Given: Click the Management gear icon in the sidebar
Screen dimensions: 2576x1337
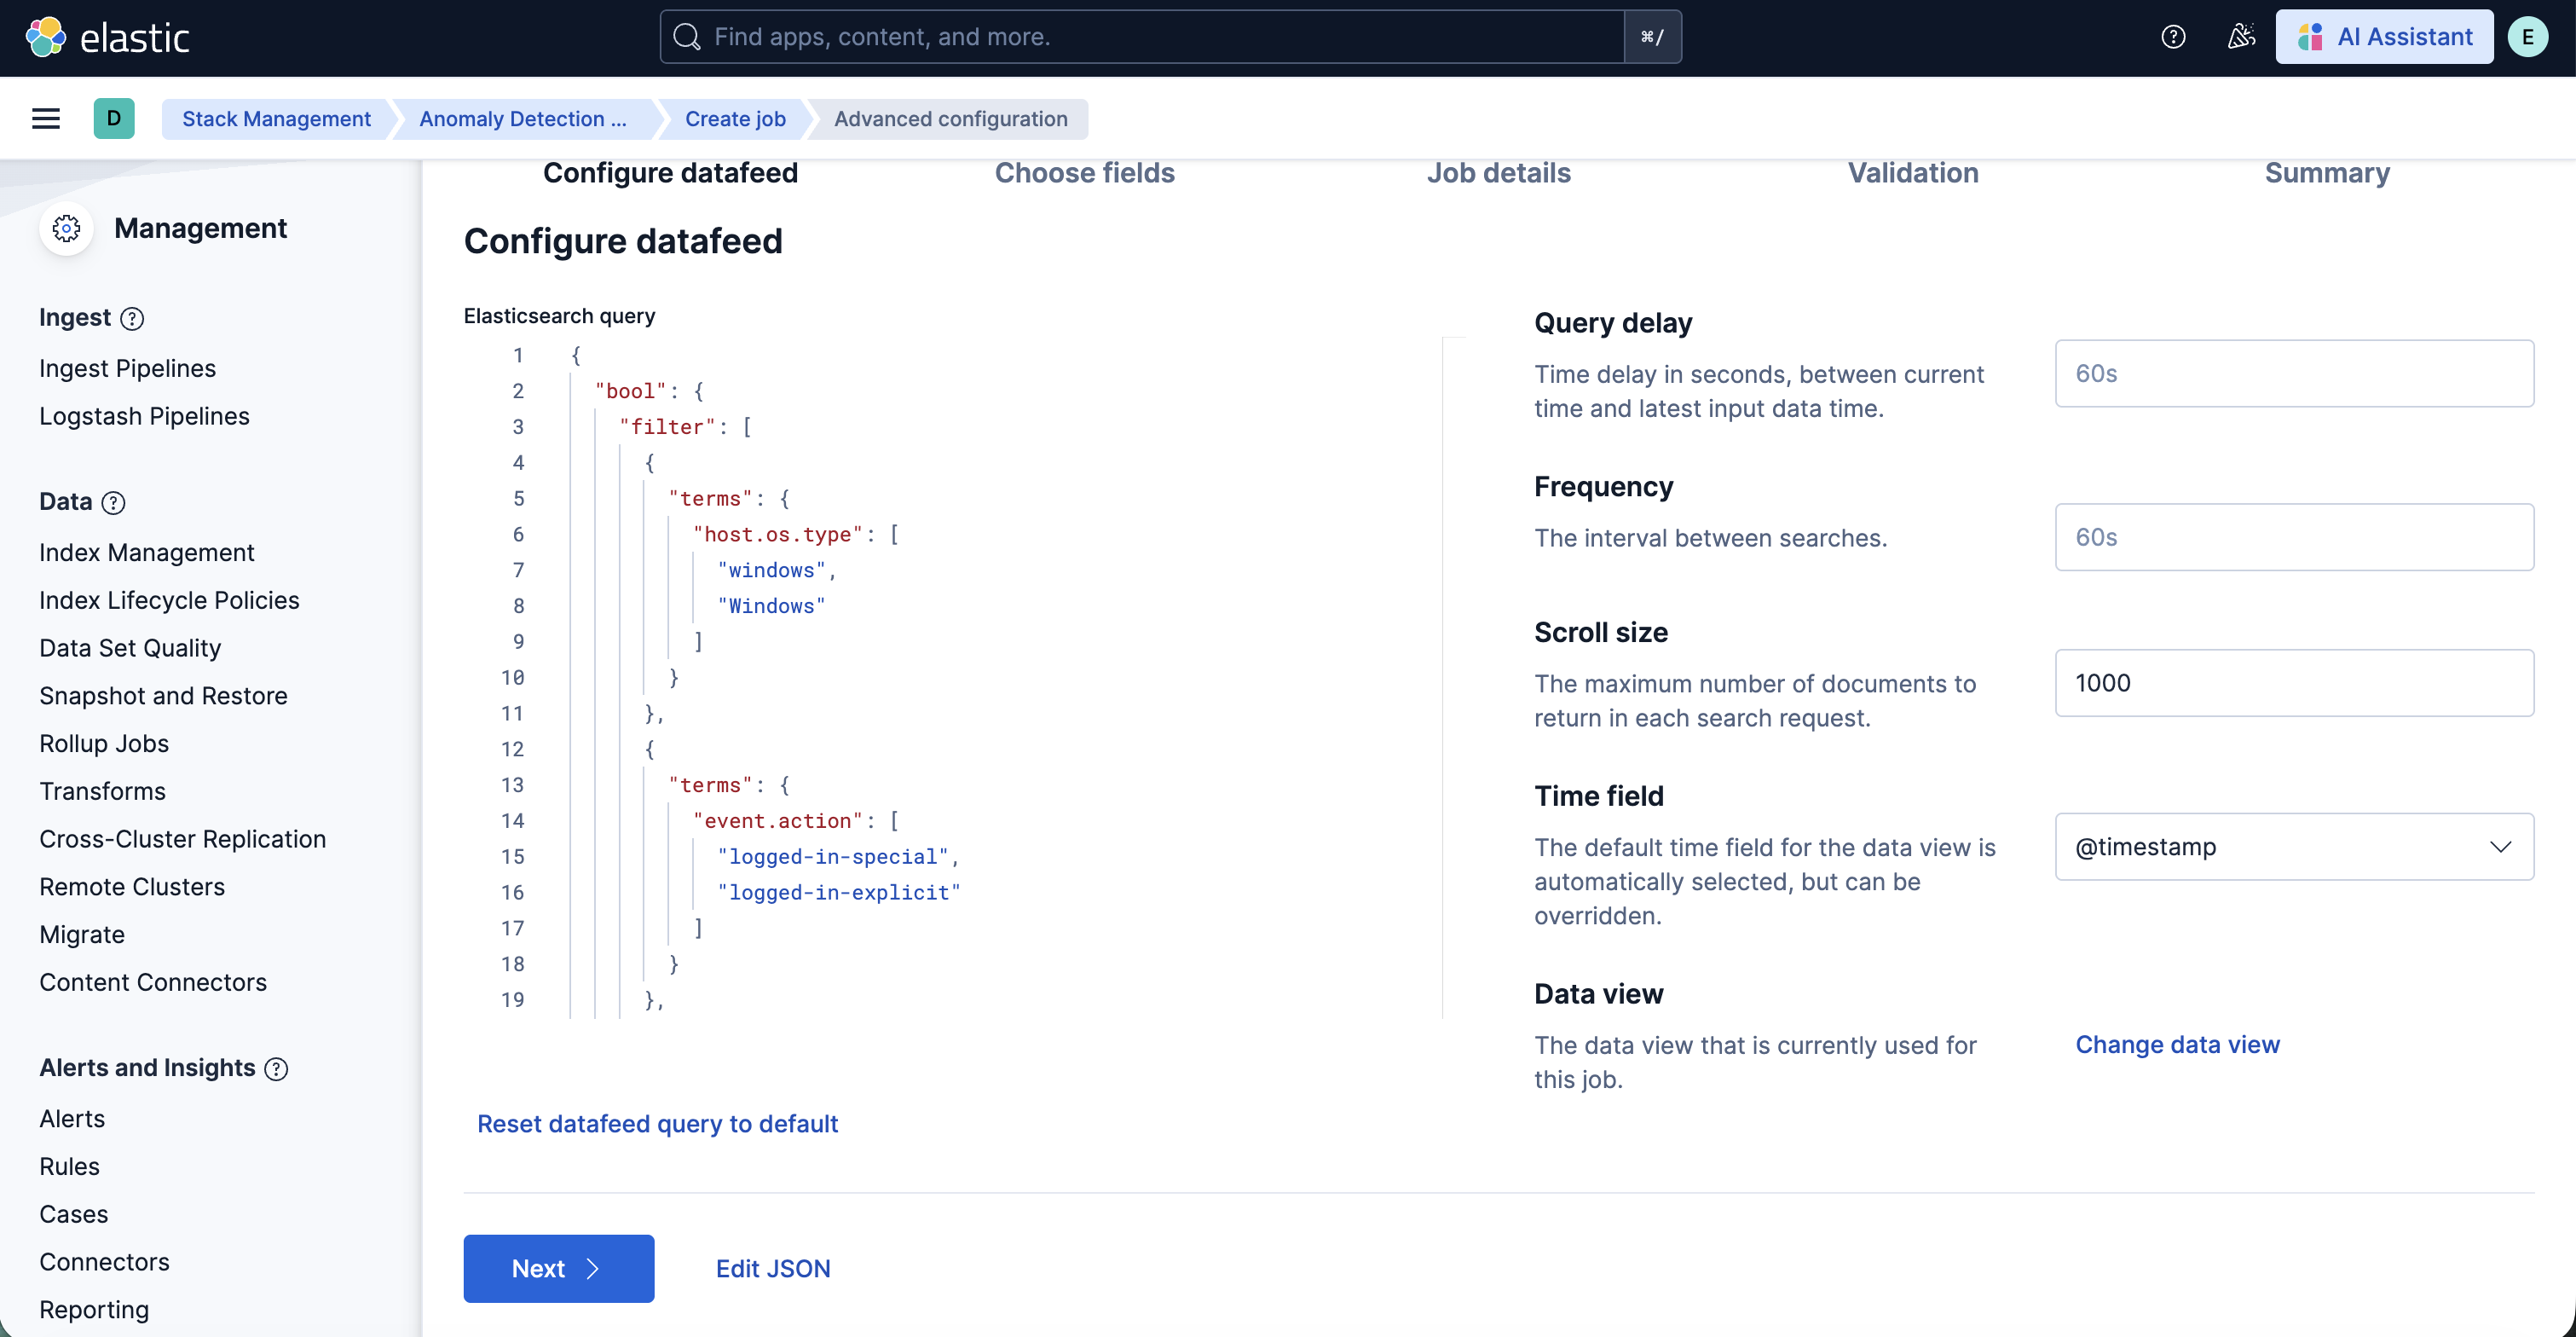Looking at the screenshot, I should pos(66,228).
